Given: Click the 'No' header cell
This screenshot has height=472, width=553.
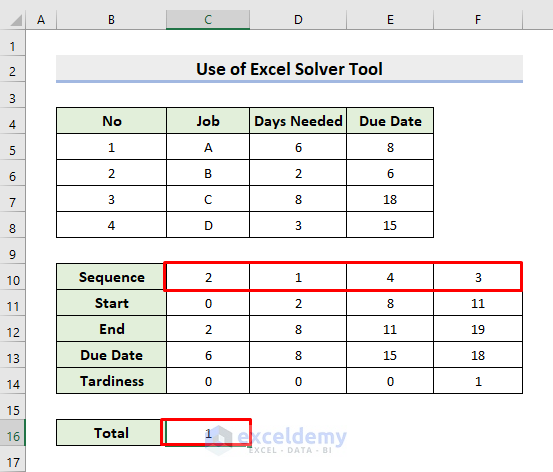Looking at the screenshot, I should [x=111, y=121].
